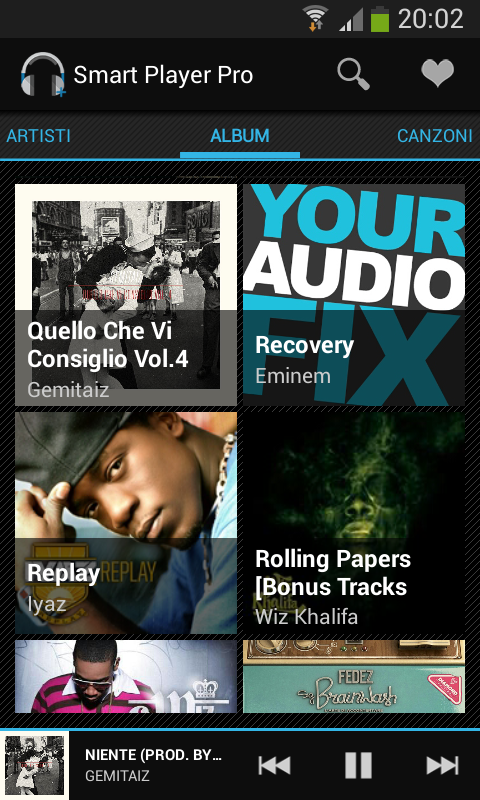480x800 pixels.
Task: Tap the now playing album art thumbnail
Action: [34, 765]
